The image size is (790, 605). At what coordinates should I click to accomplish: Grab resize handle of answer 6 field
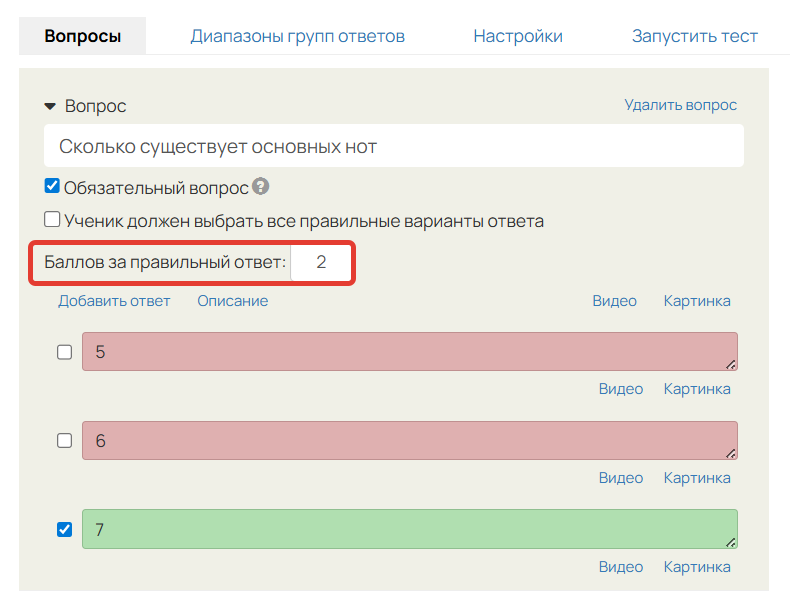731,453
